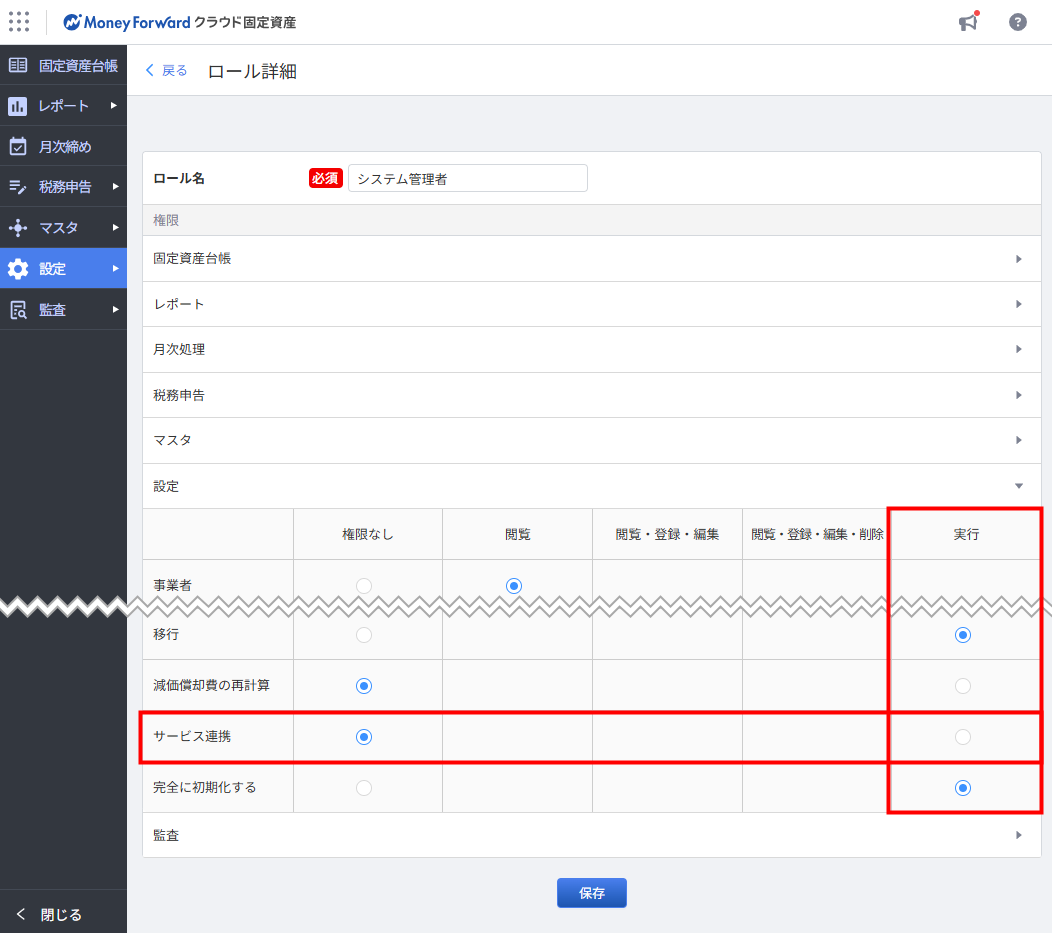Click the ロール名 text input field
1052x933 pixels.
pyautogui.click(x=467, y=178)
